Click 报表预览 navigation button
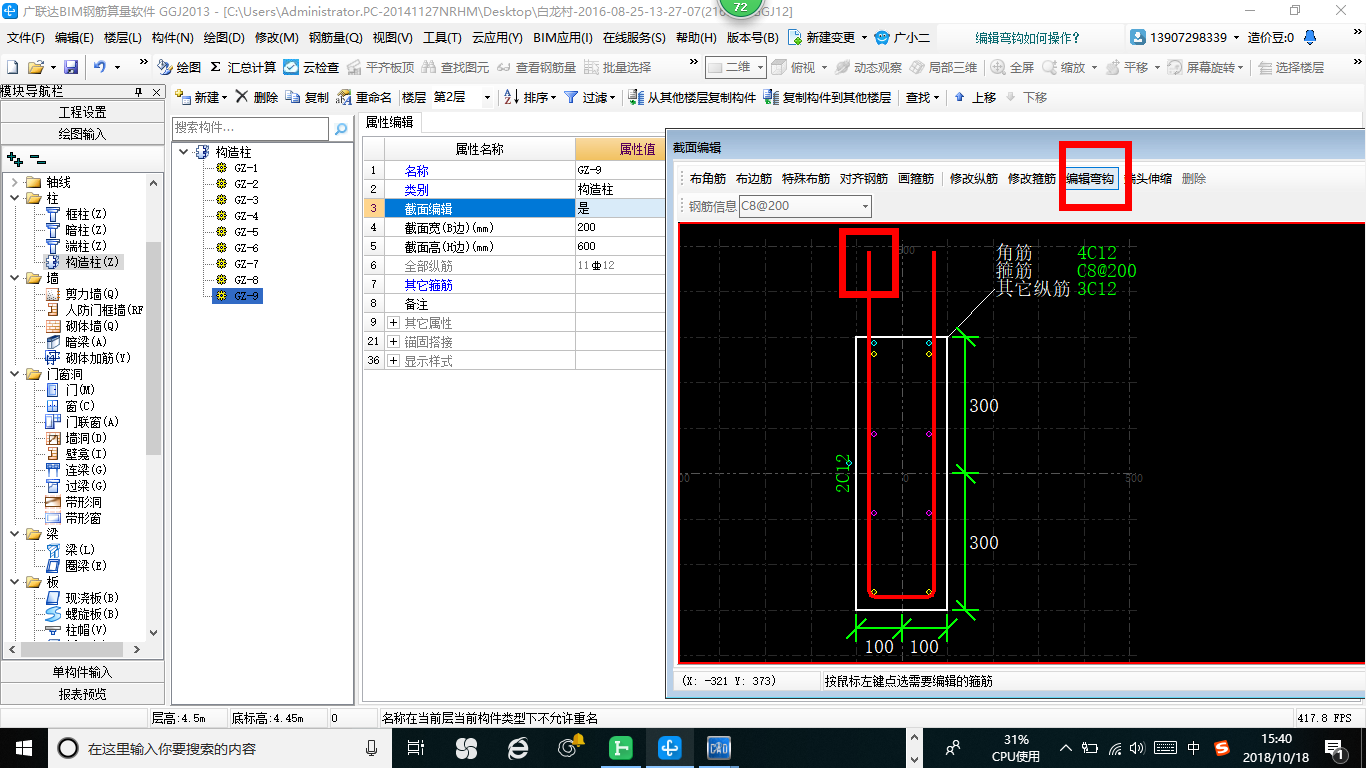Image resolution: width=1366 pixels, height=768 pixels. 83,694
